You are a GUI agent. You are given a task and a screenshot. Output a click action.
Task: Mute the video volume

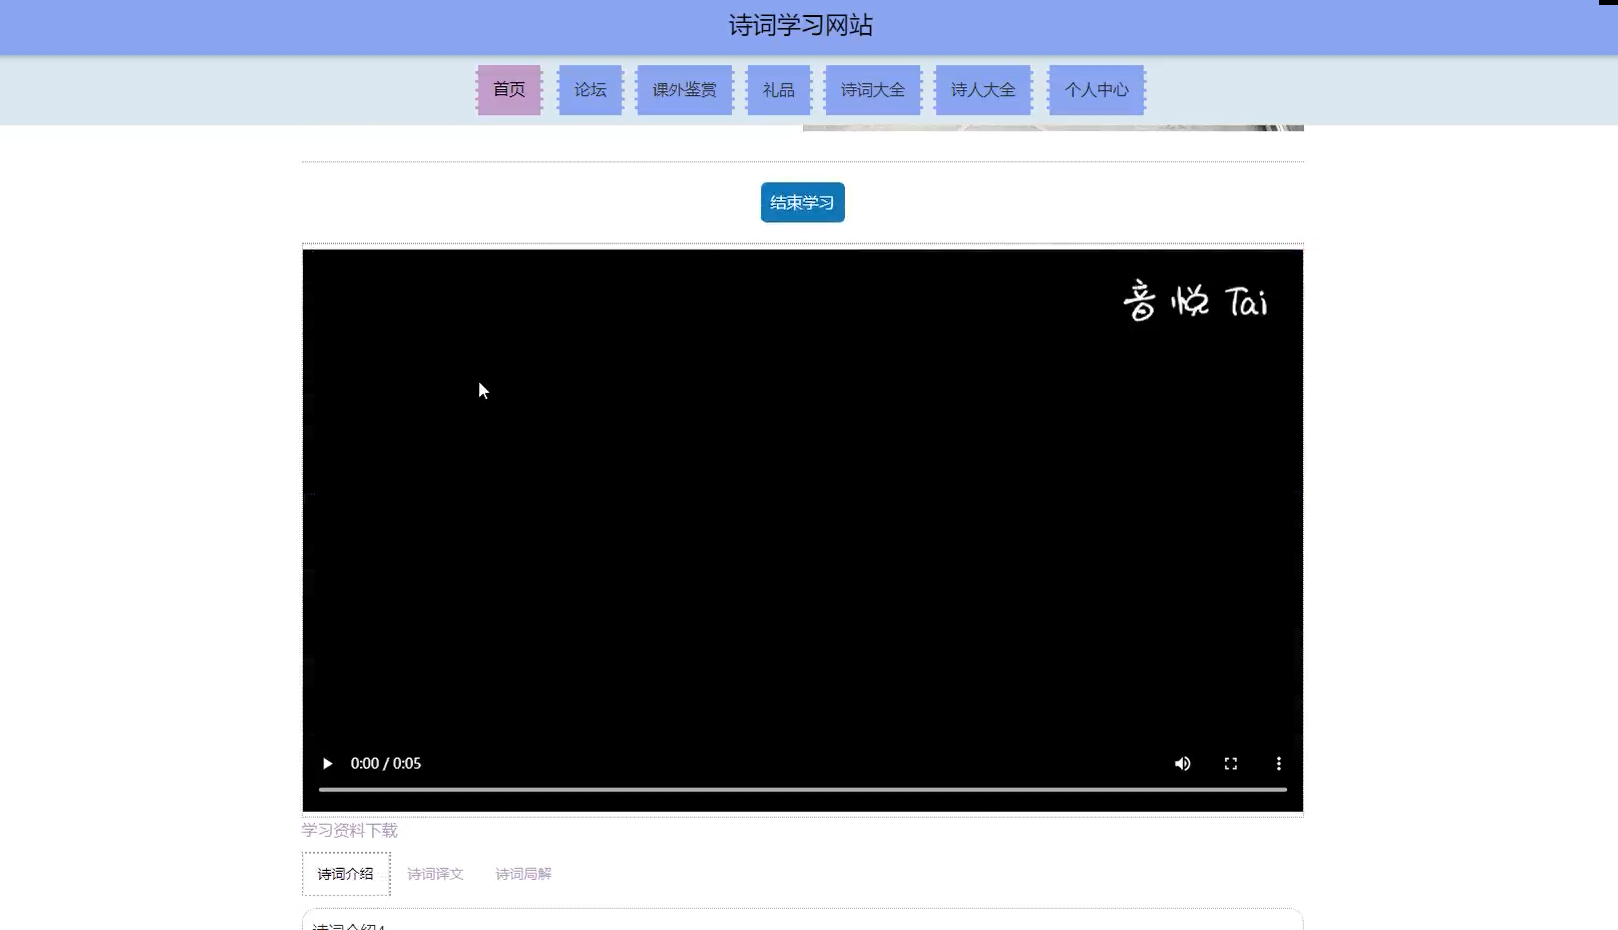(1182, 763)
